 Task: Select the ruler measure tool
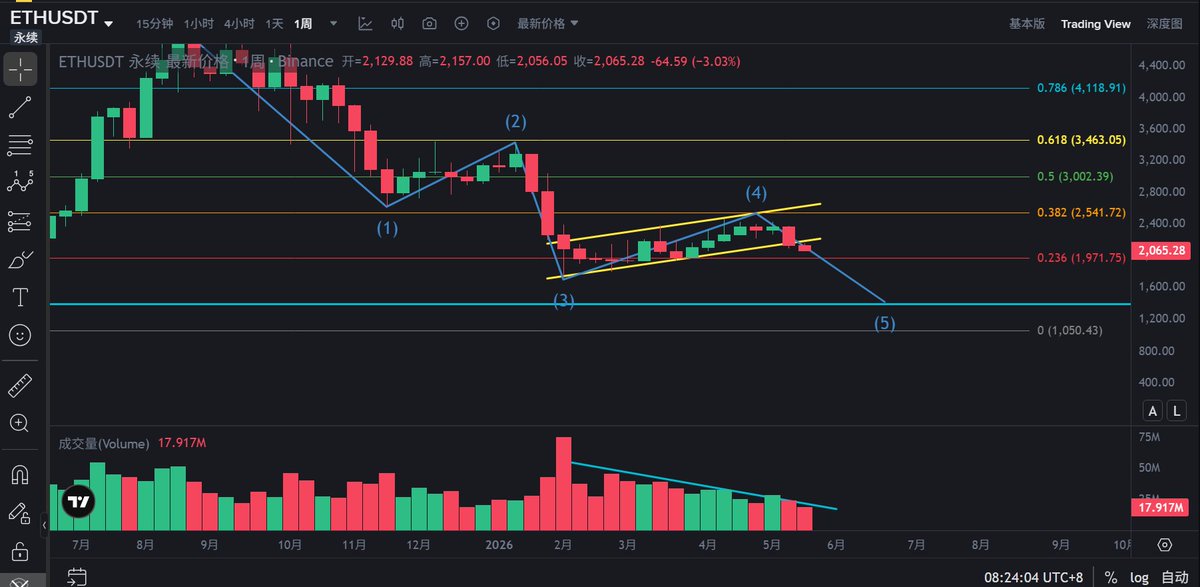tap(20, 385)
